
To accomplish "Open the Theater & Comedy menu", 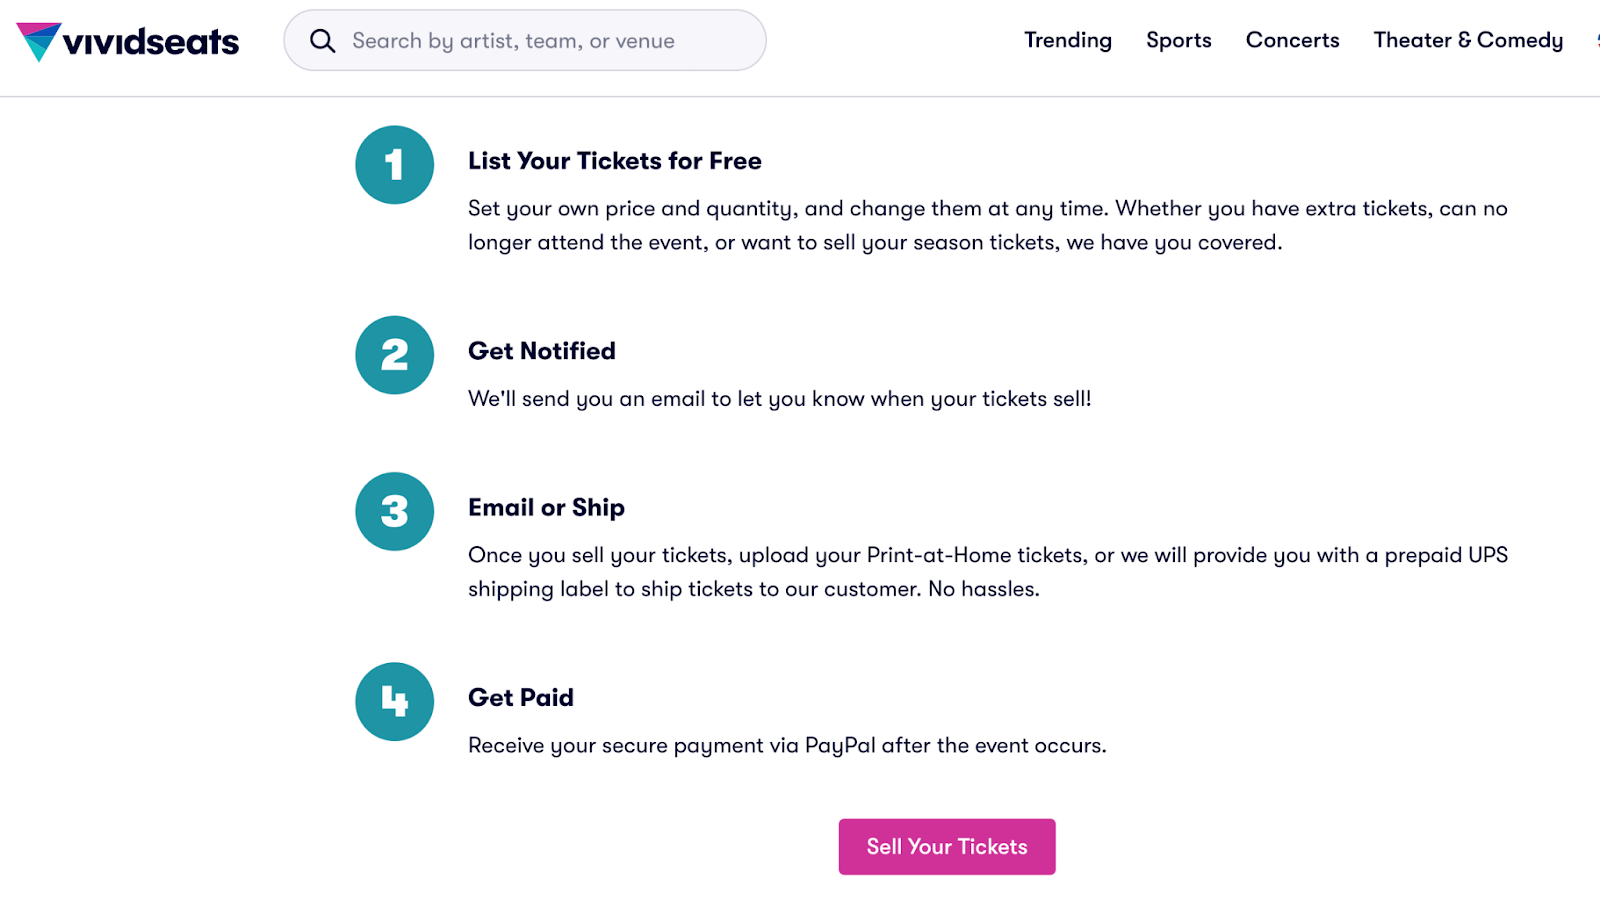I will (1467, 40).
